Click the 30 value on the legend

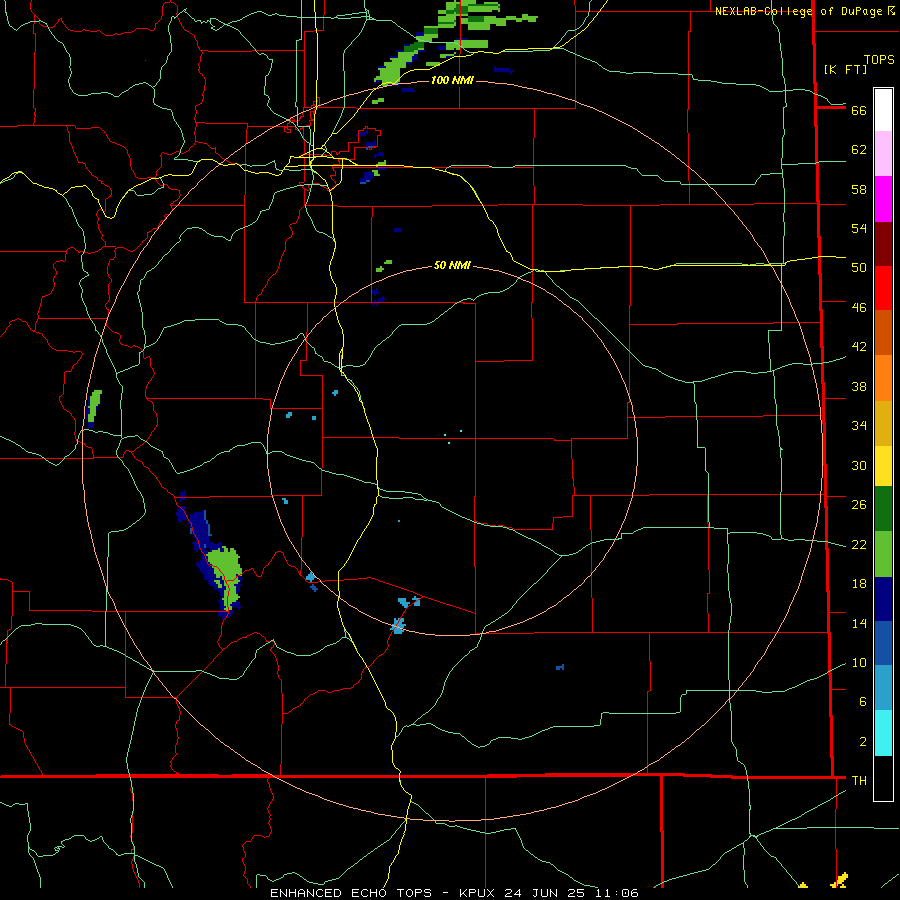[859, 465]
